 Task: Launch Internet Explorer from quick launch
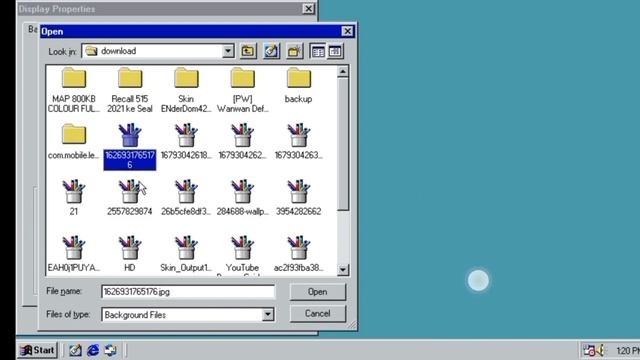point(93,350)
